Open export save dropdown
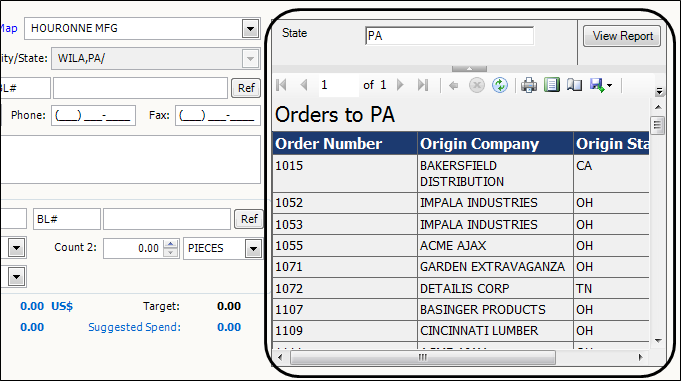Image resolution: width=681 pixels, height=381 pixels. pos(601,85)
